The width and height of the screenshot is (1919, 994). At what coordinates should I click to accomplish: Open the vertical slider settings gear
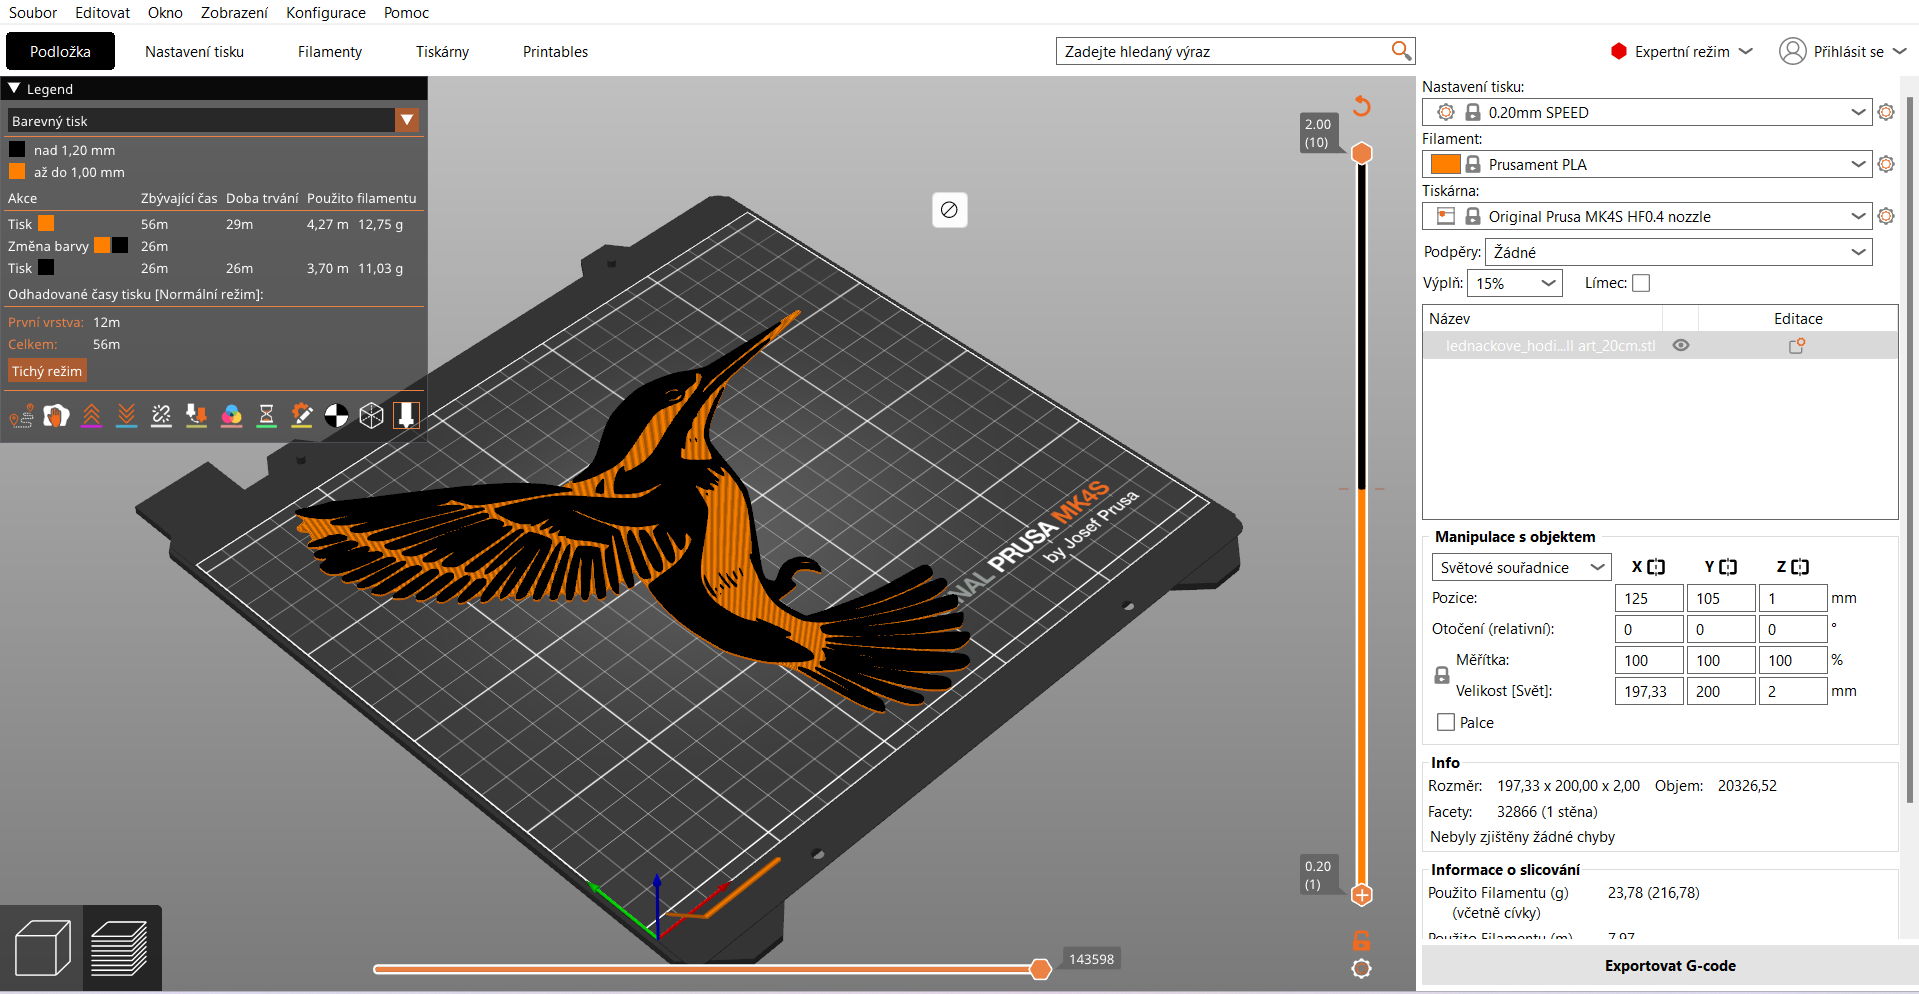[1361, 968]
